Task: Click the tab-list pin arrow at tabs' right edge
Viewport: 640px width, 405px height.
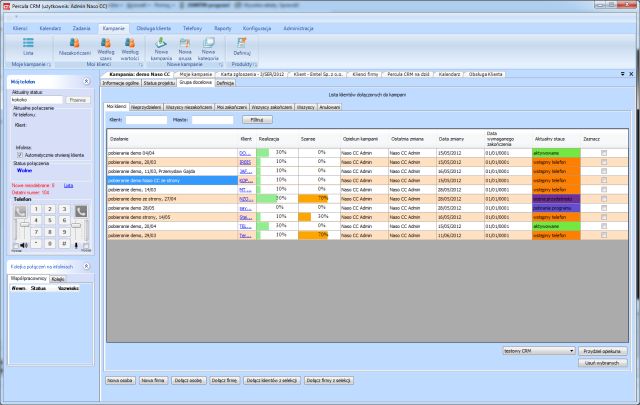Action: coord(622,74)
